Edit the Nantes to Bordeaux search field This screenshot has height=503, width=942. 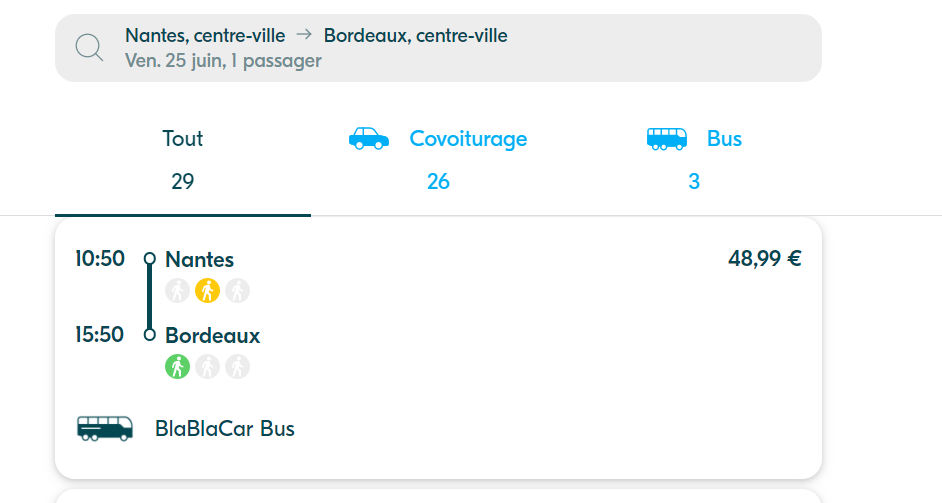click(438, 48)
